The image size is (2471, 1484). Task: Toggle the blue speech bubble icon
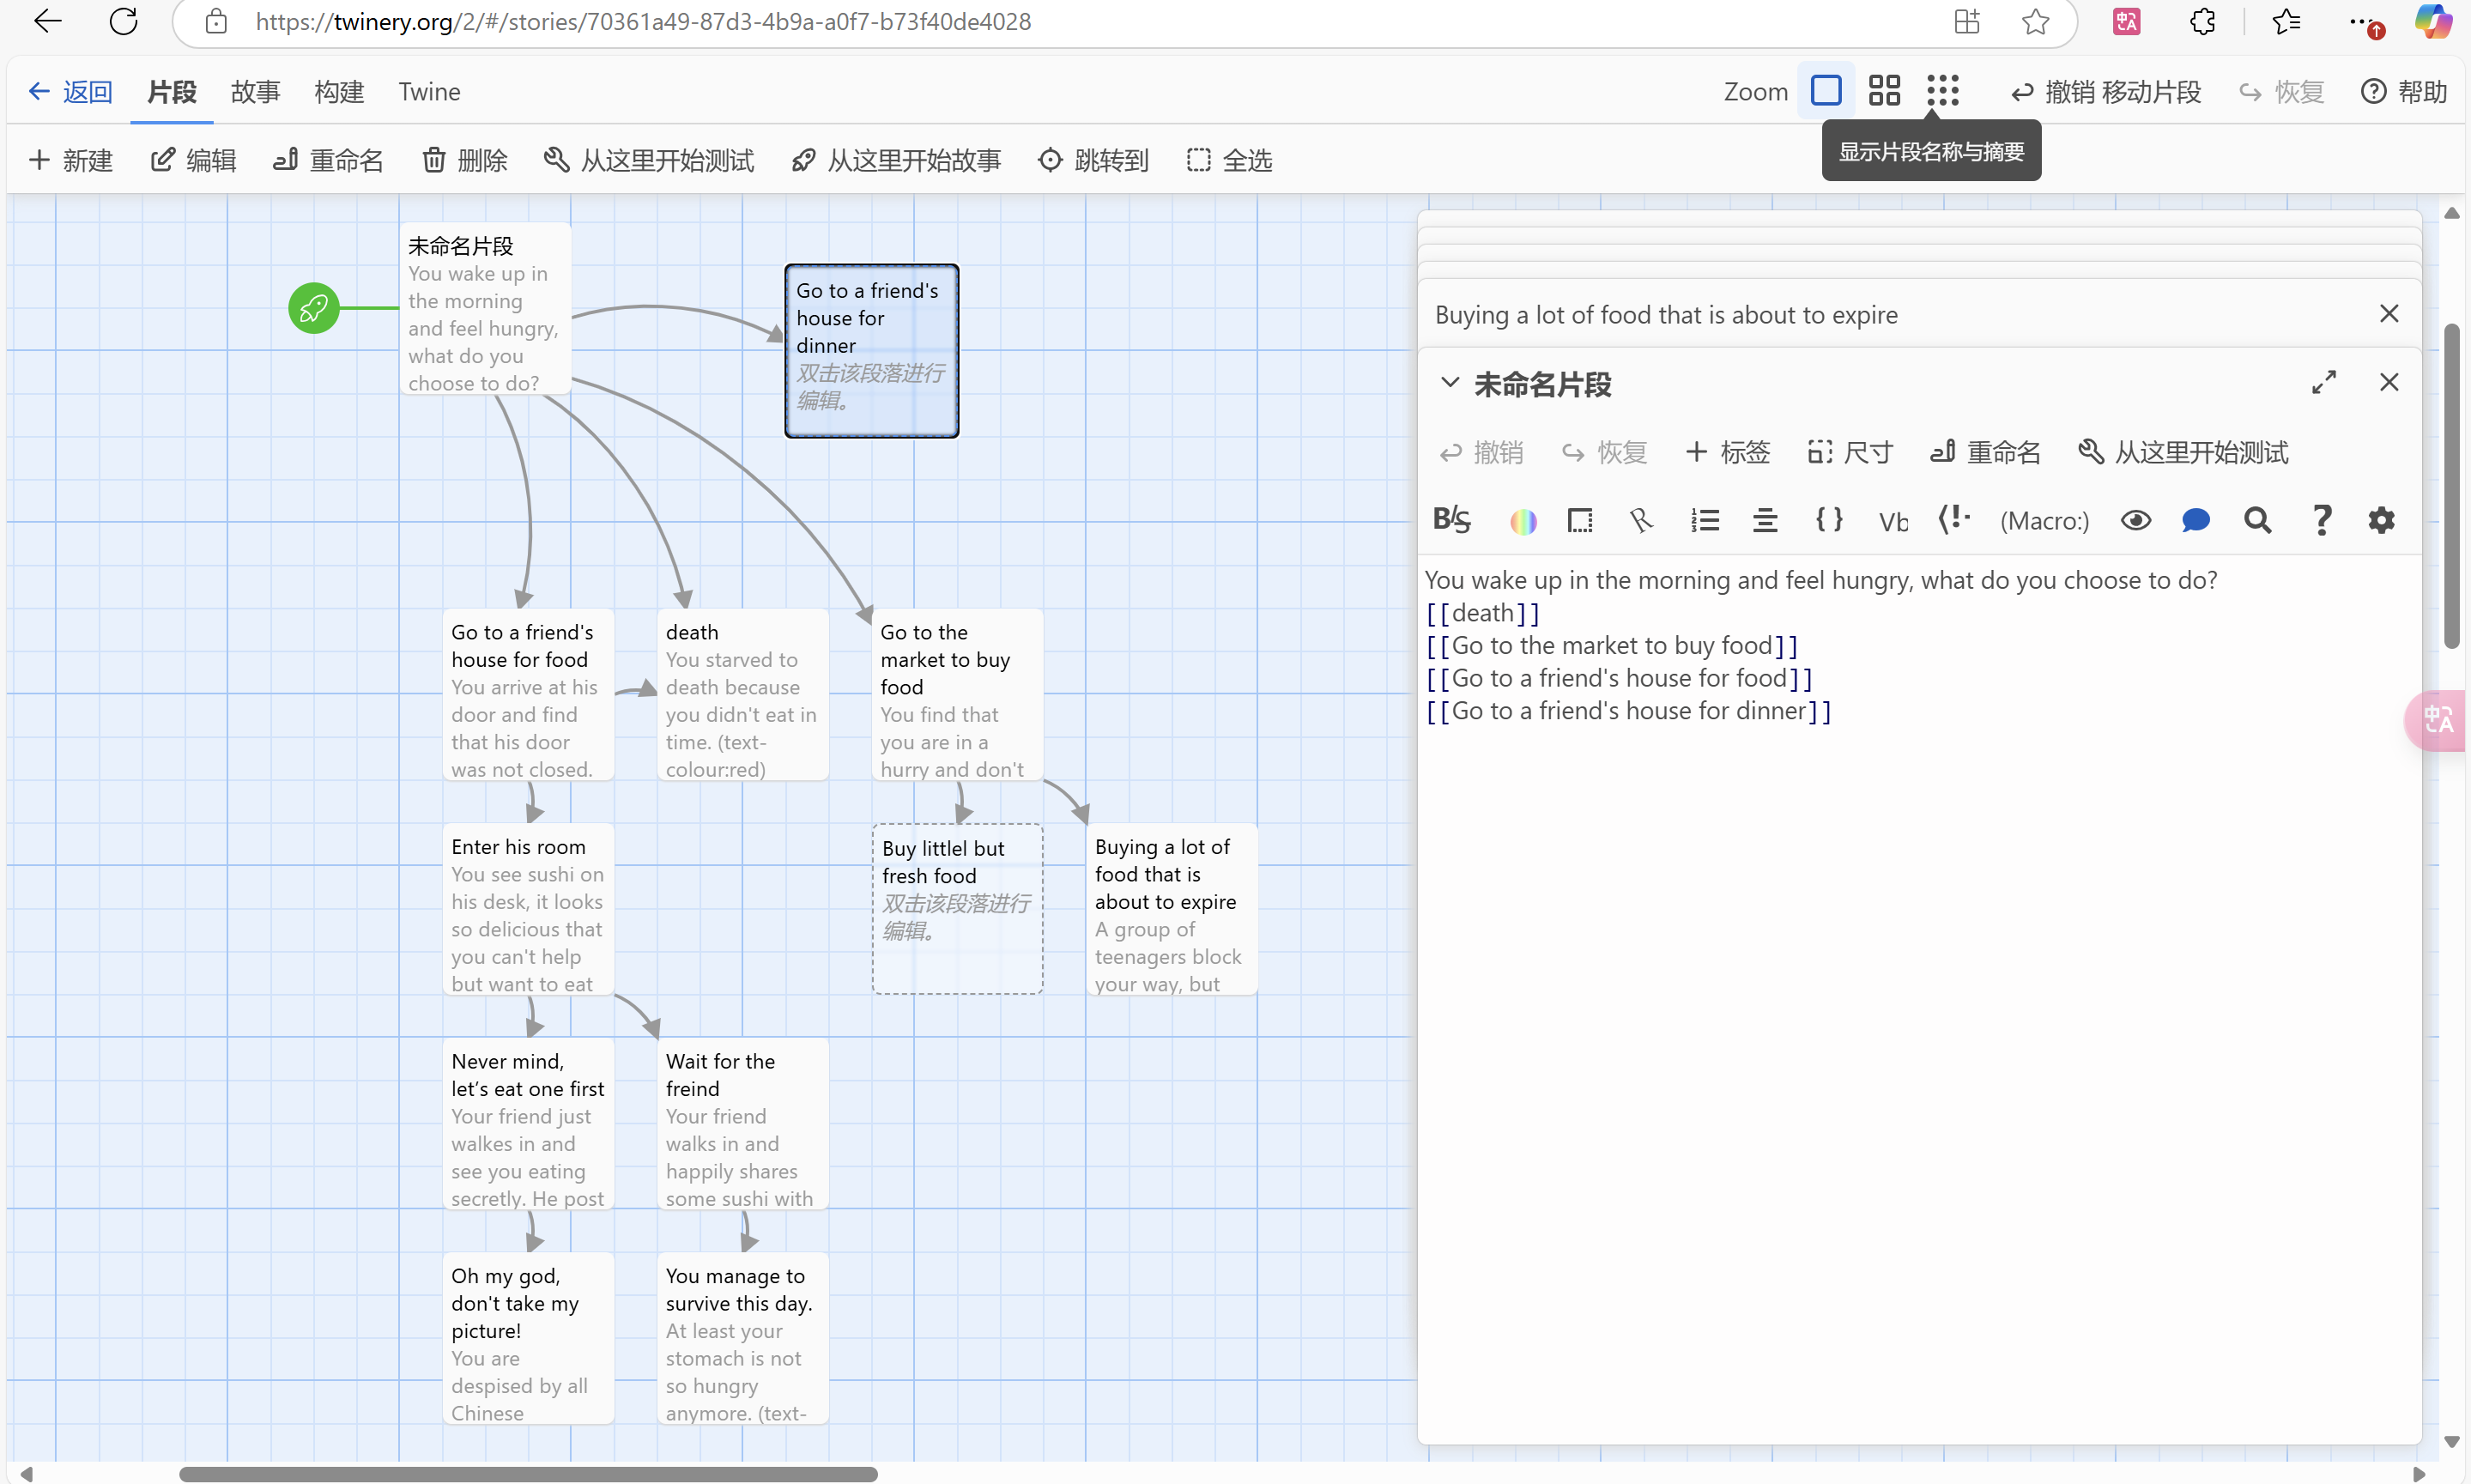[x=2195, y=520]
